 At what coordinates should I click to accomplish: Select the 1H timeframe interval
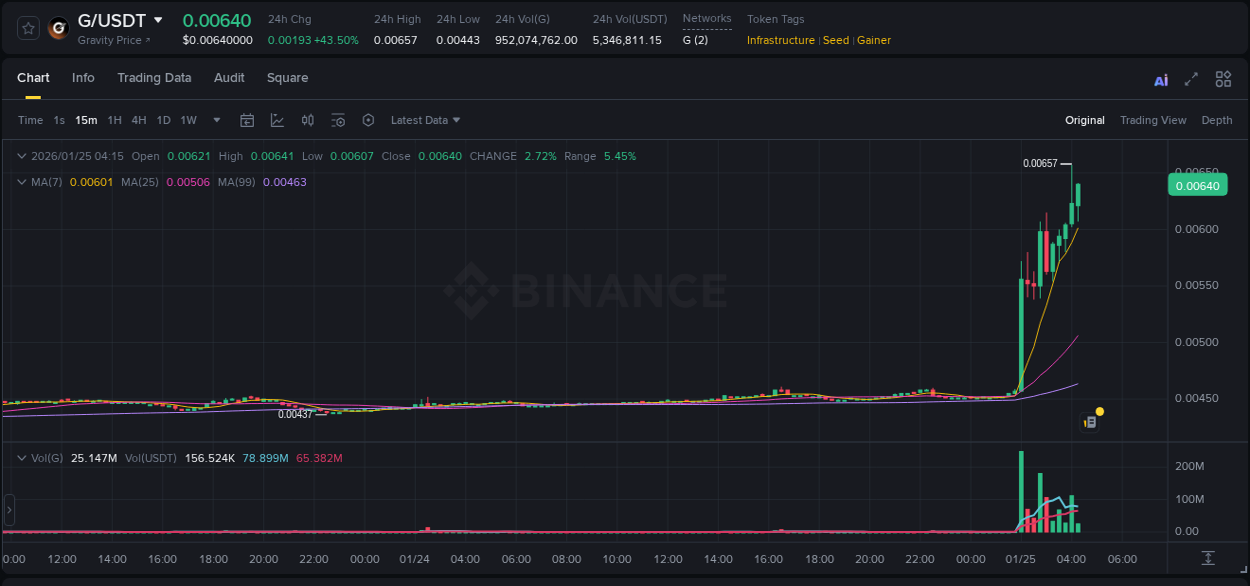[x=115, y=120]
